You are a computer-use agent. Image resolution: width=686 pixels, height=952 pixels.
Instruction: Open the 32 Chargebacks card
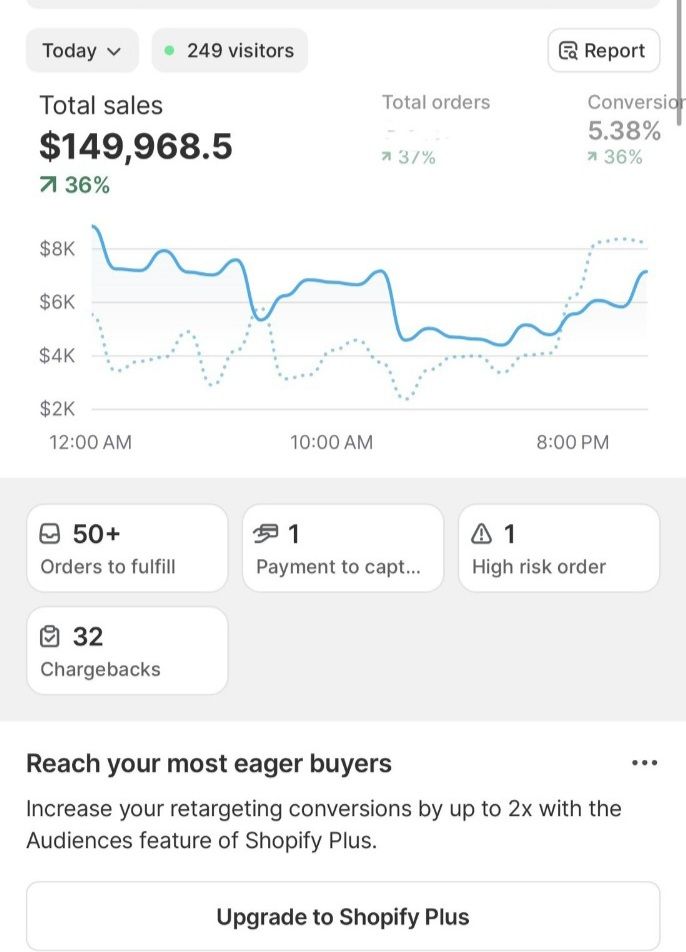127,650
